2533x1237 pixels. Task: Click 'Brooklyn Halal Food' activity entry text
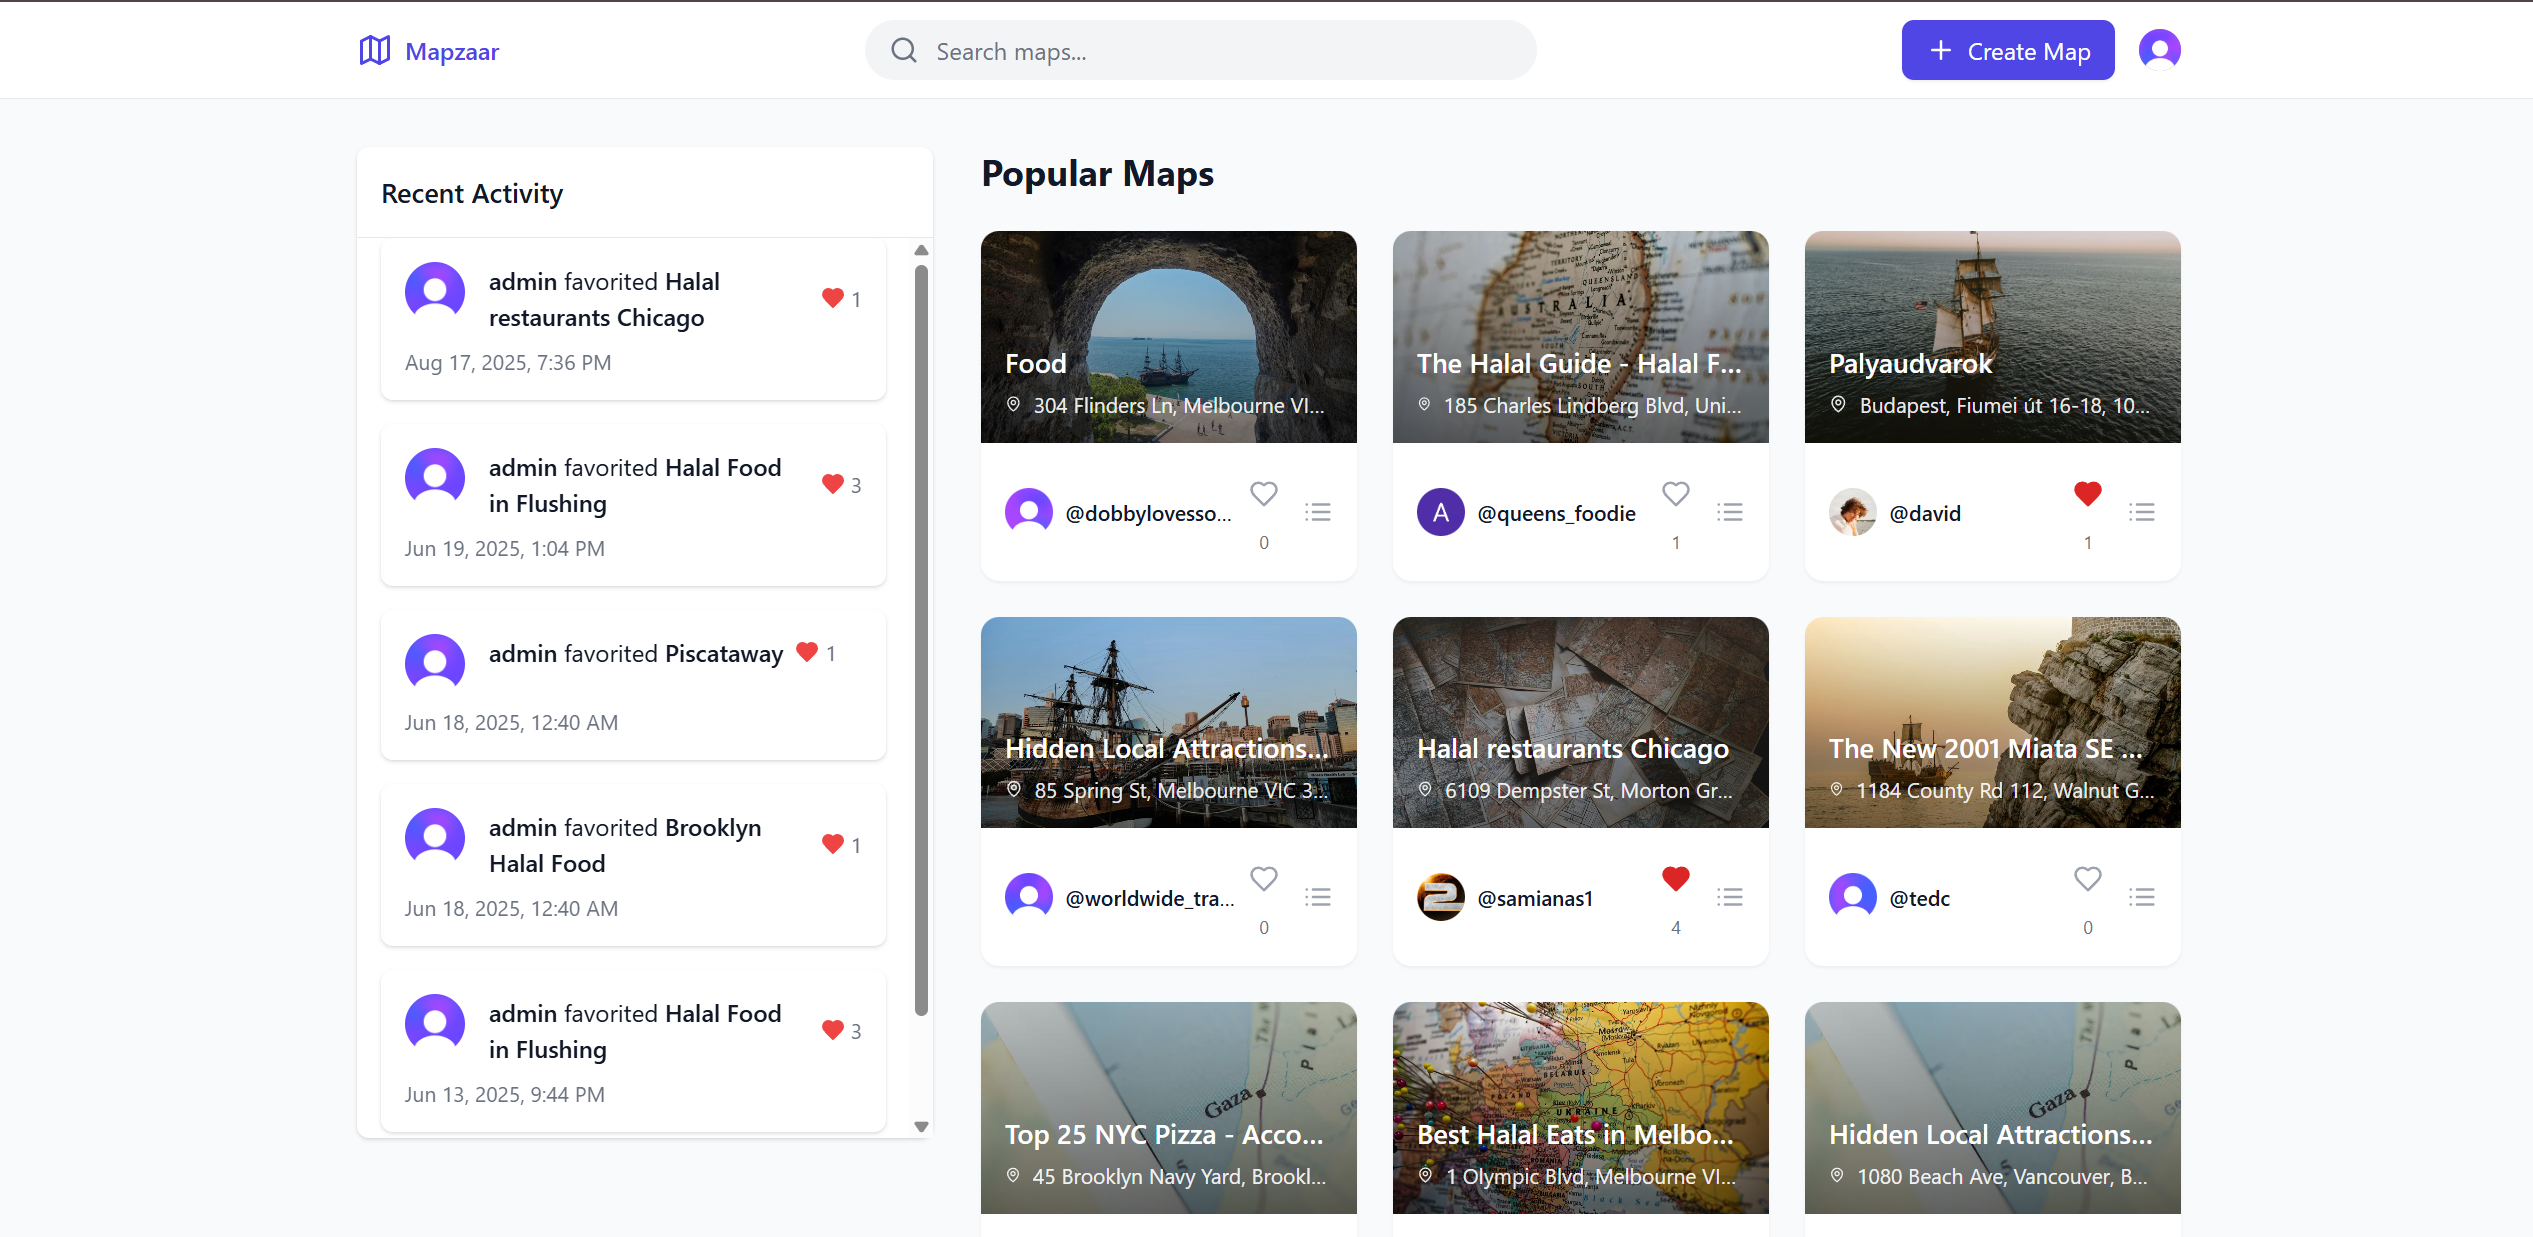[x=625, y=845]
